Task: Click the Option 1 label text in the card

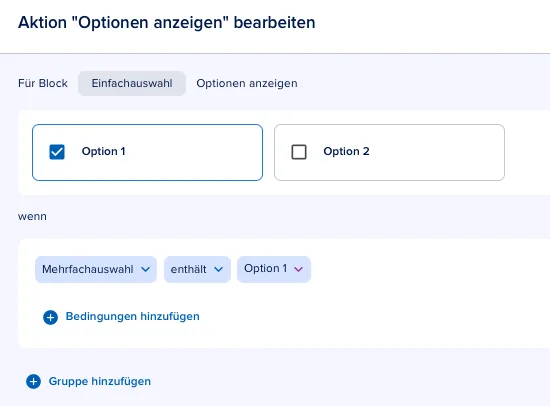Action: [103, 151]
